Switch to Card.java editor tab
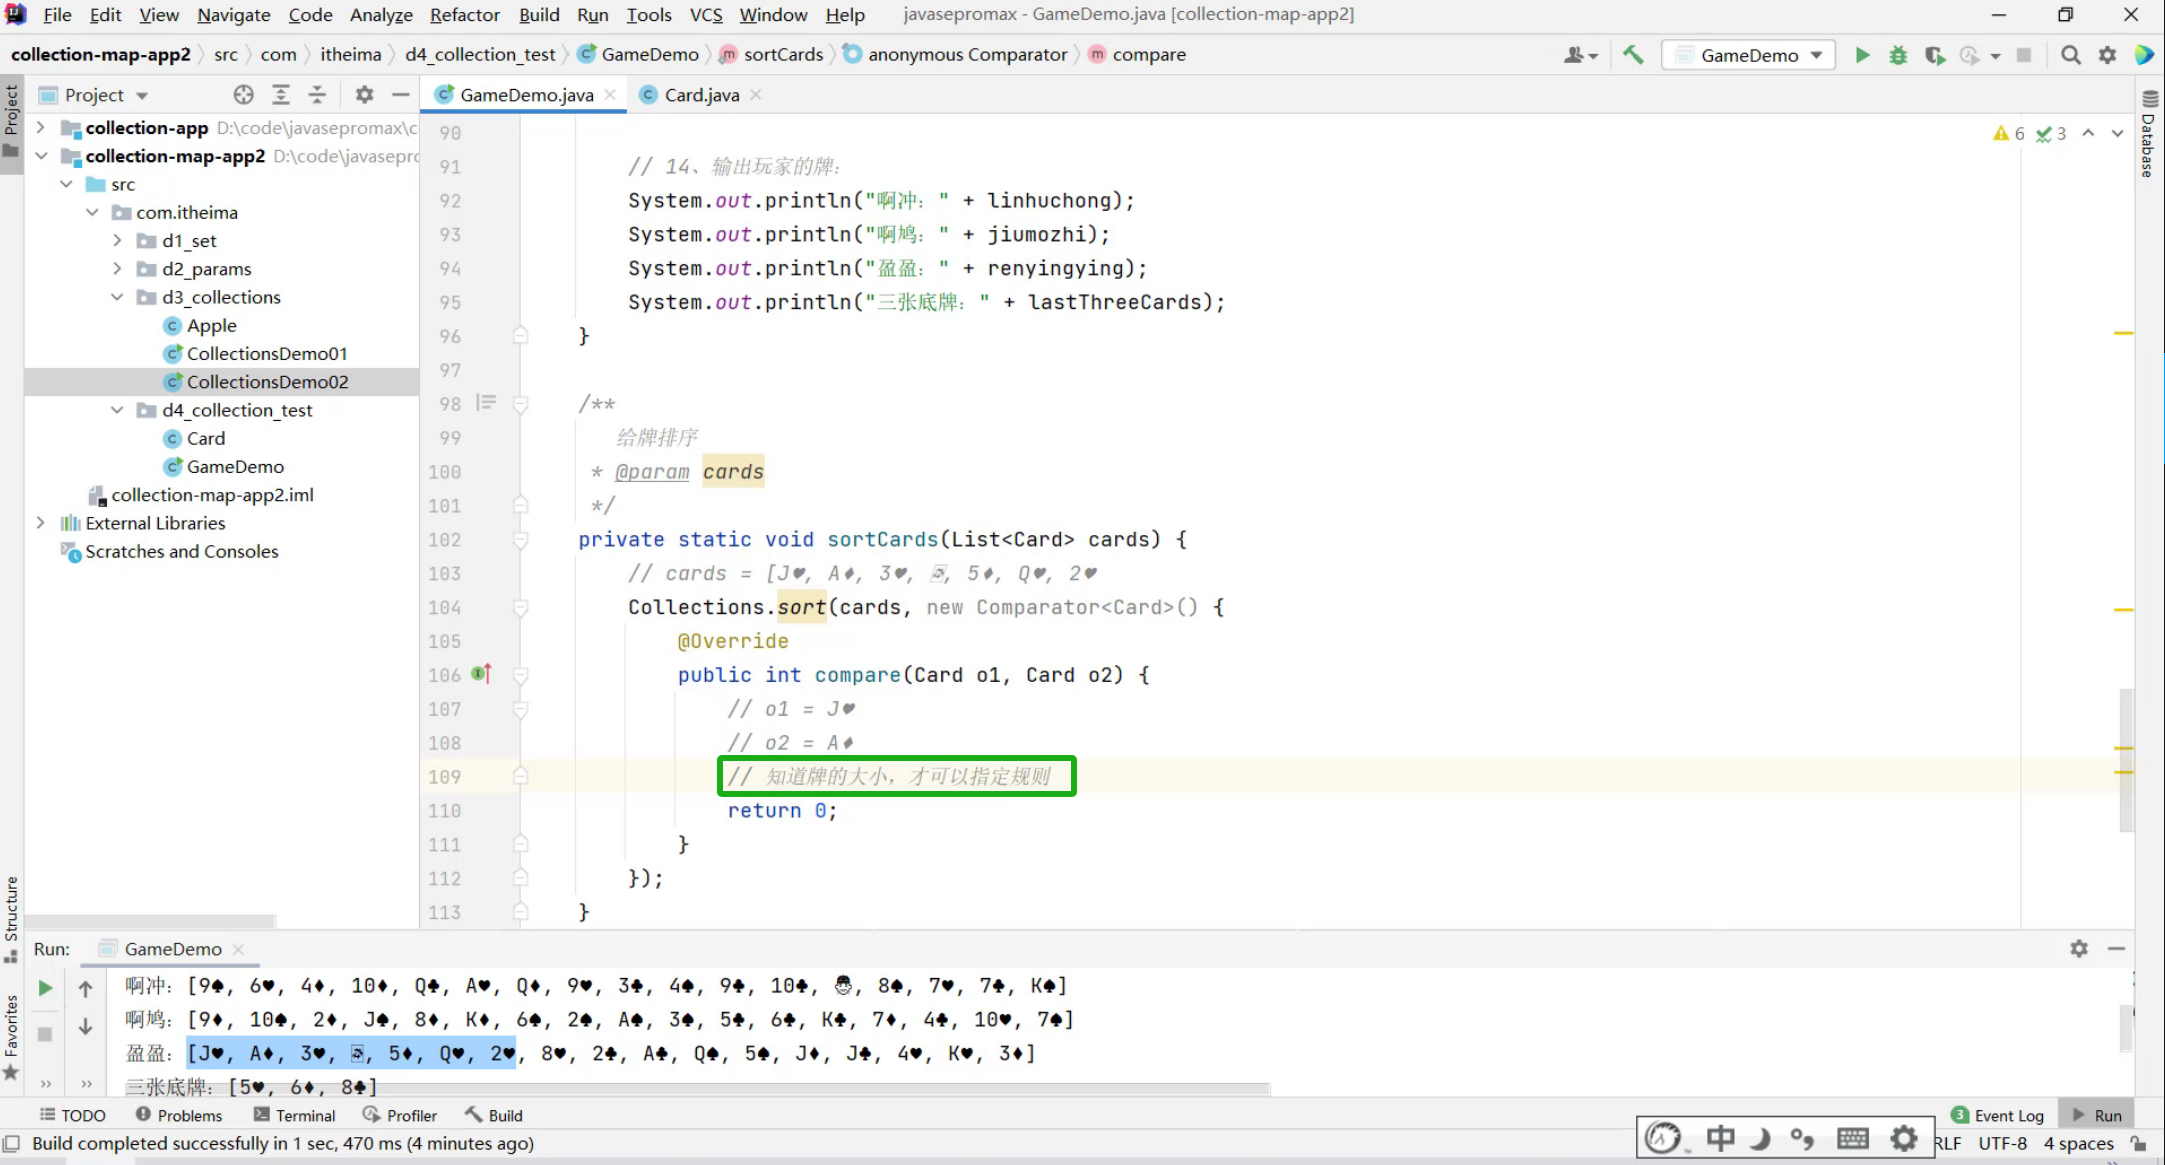The height and width of the screenshot is (1165, 2165). (701, 95)
